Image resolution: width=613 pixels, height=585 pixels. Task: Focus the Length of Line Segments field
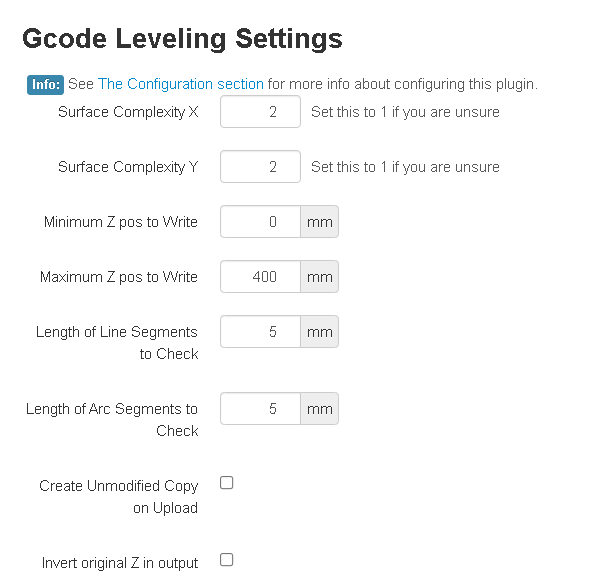coord(260,332)
